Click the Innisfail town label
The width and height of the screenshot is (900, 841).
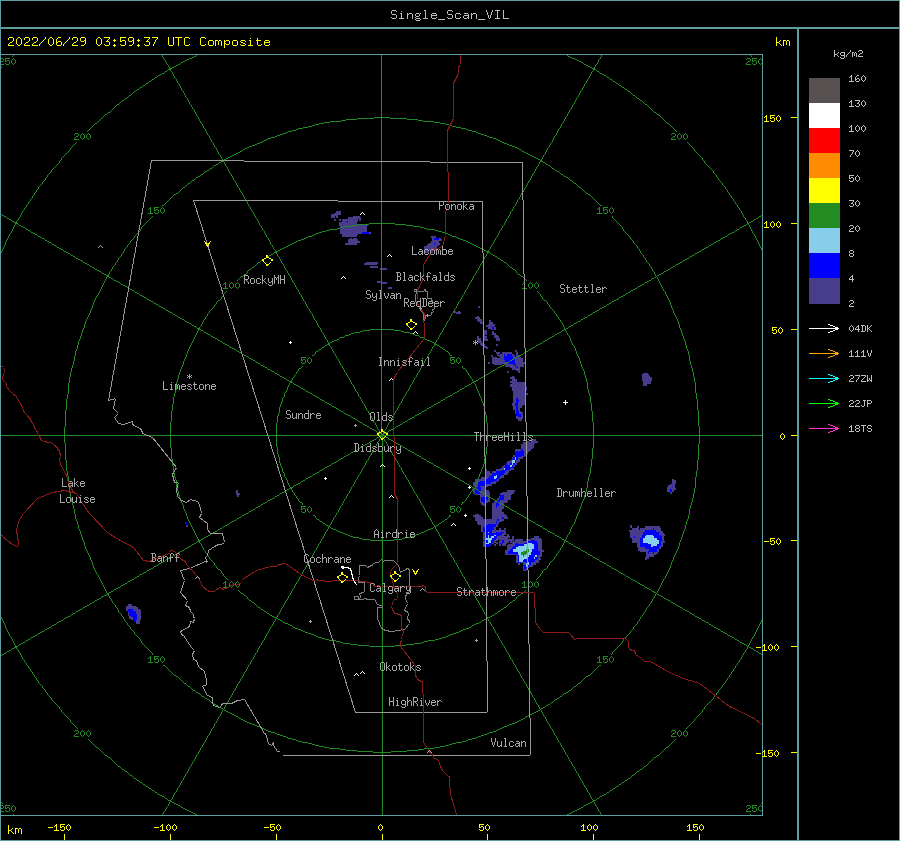(404, 362)
